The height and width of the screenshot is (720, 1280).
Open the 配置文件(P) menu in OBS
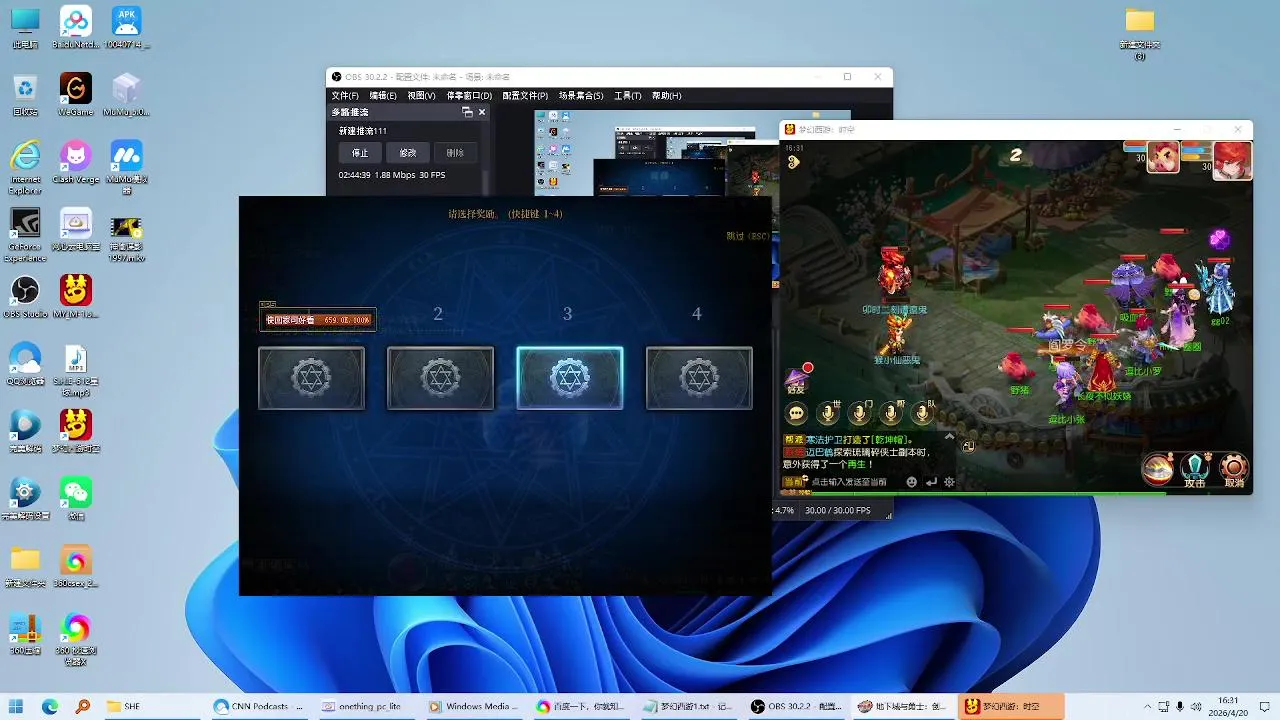[x=525, y=96]
